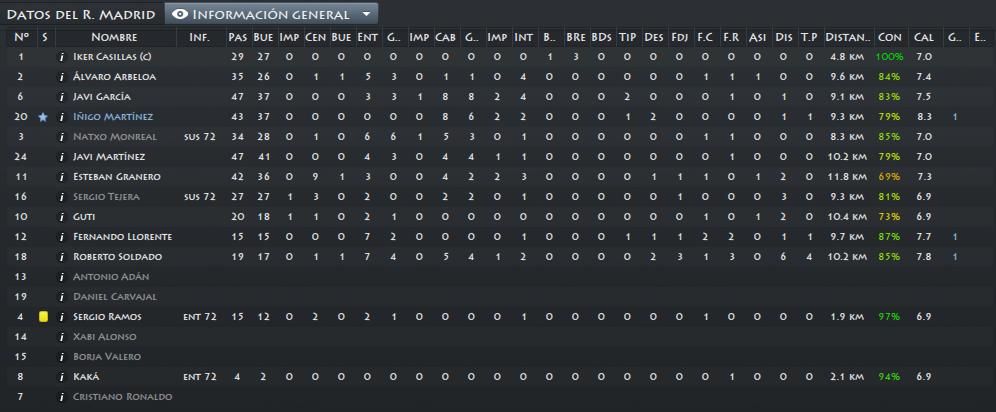Sort by Distan.. column header
996x412 pixels.
pos(848,37)
